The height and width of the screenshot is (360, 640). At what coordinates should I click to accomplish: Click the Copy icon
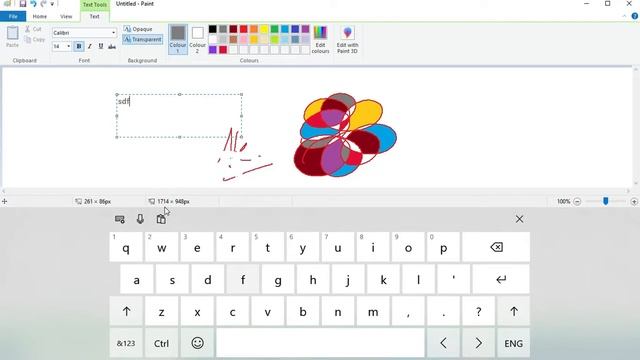click(x=27, y=40)
